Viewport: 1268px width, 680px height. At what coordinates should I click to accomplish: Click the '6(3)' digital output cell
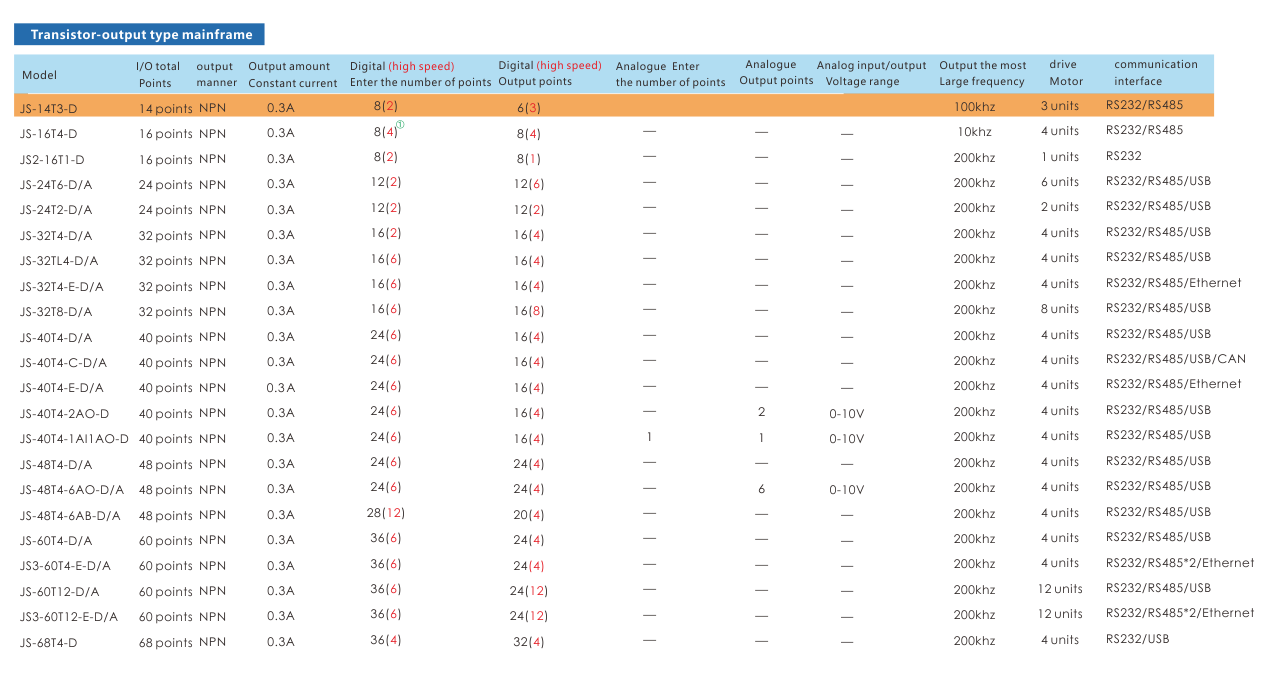point(529,108)
